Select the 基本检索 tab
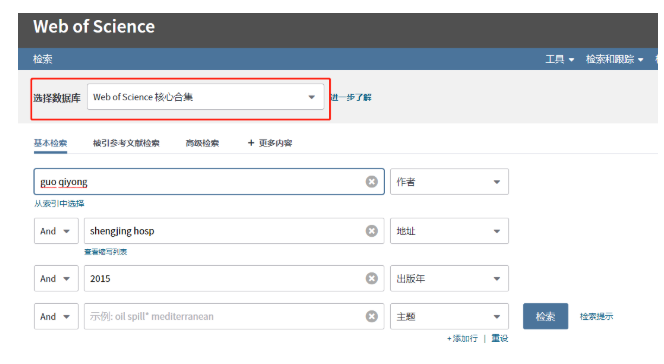Image resolution: width=664 pixels, height=364 pixels. (50, 143)
